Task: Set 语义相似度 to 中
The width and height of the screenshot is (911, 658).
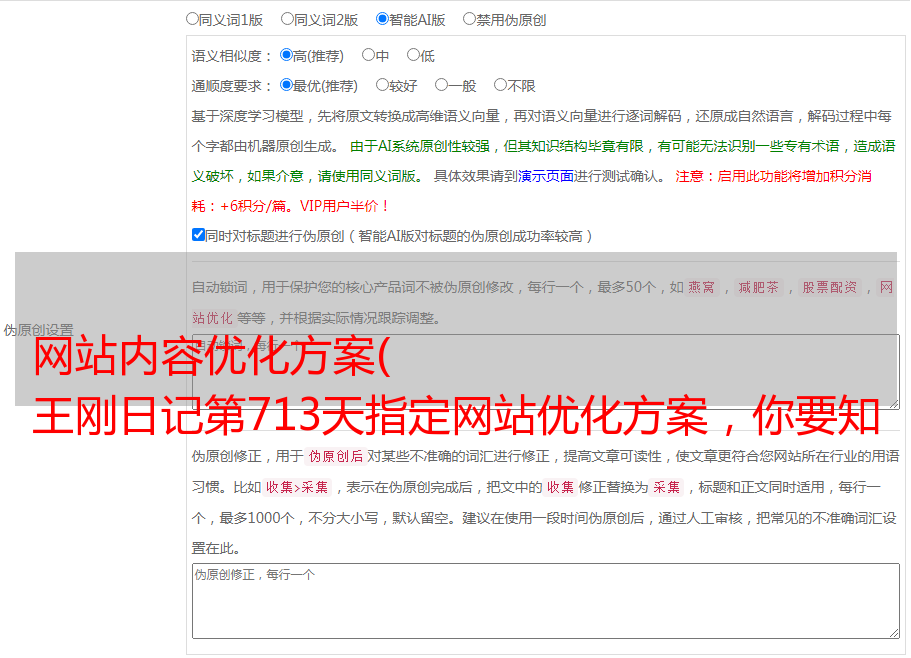Action: [368, 55]
